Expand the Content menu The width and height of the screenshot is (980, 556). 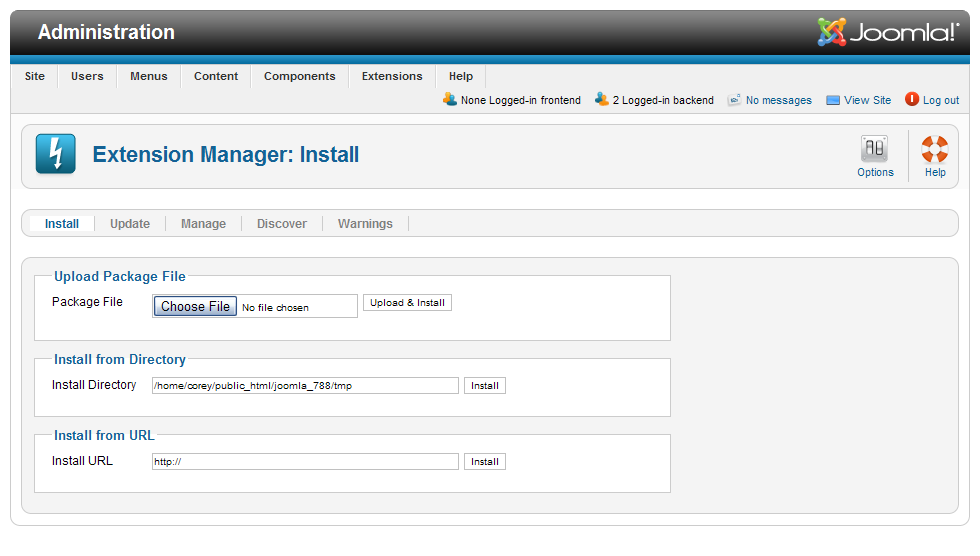216,76
